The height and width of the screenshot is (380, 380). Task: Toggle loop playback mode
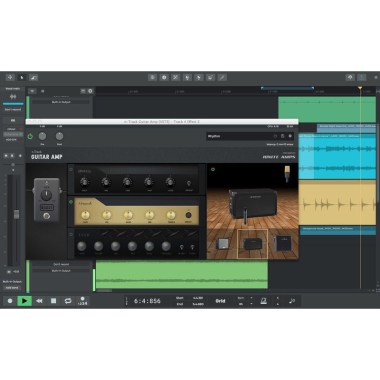[68, 301]
